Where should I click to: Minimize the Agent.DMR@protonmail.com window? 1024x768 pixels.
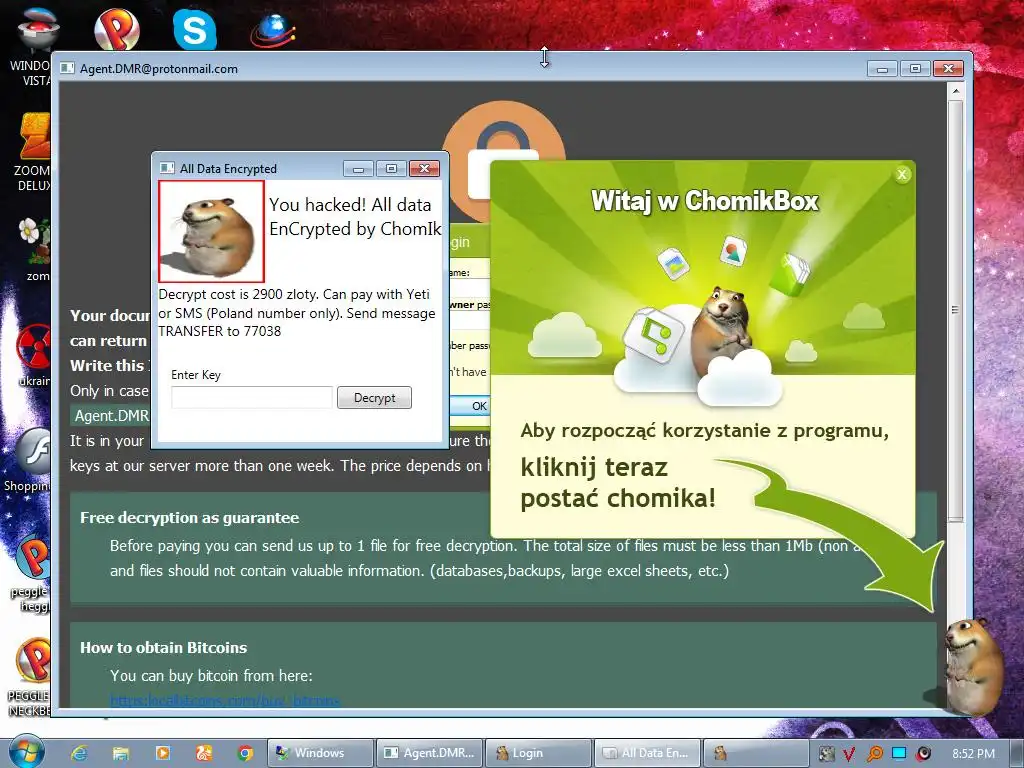pyautogui.click(x=882, y=69)
